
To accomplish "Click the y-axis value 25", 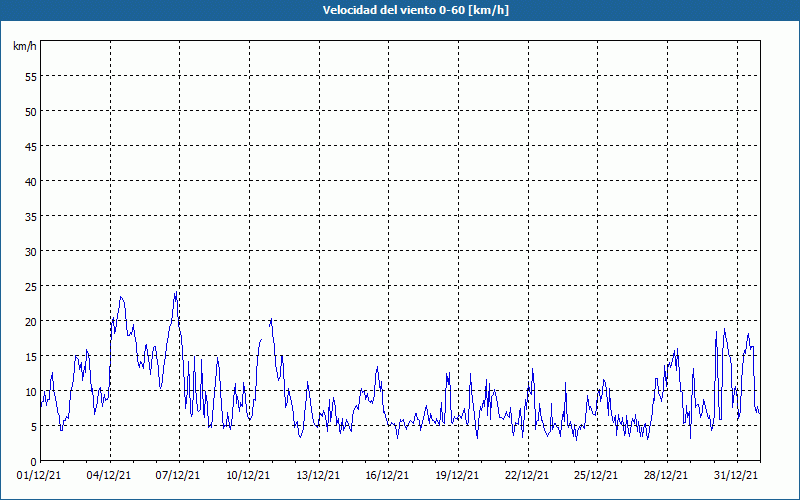I will click(31, 287).
